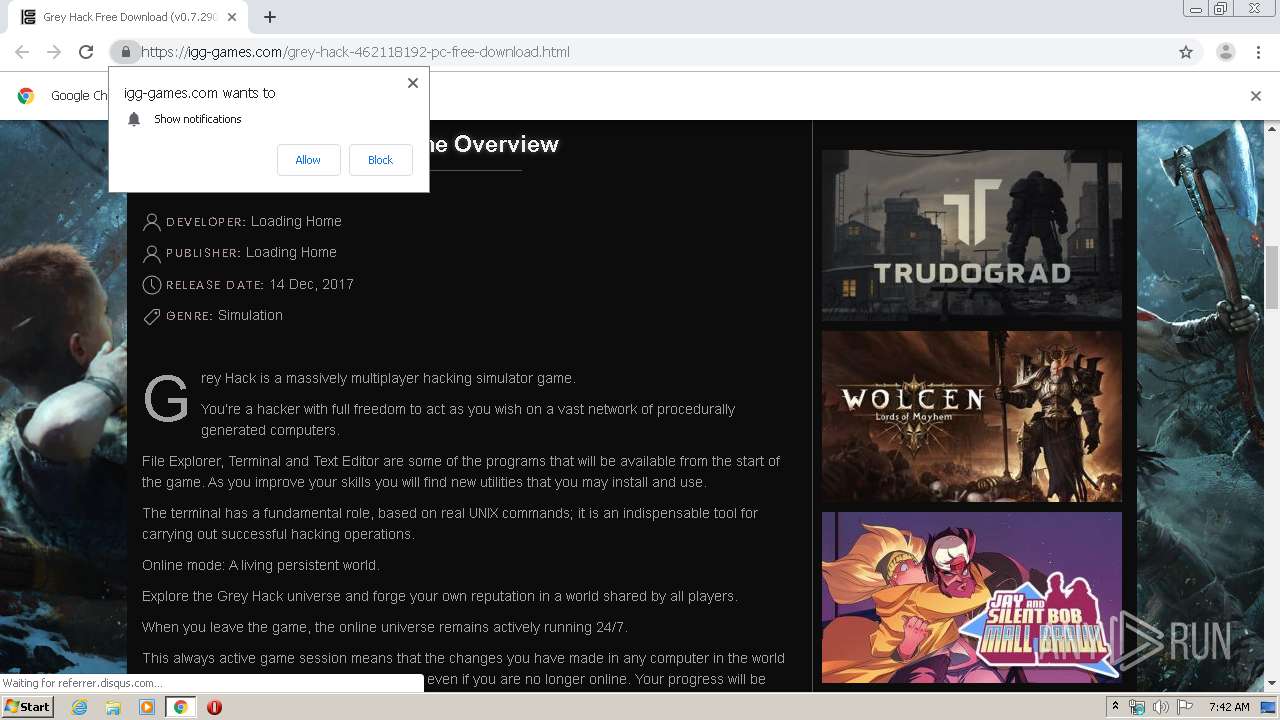Click the Publisher Loading Home text
The image size is (1280, 720).
[x=291, y=252]
